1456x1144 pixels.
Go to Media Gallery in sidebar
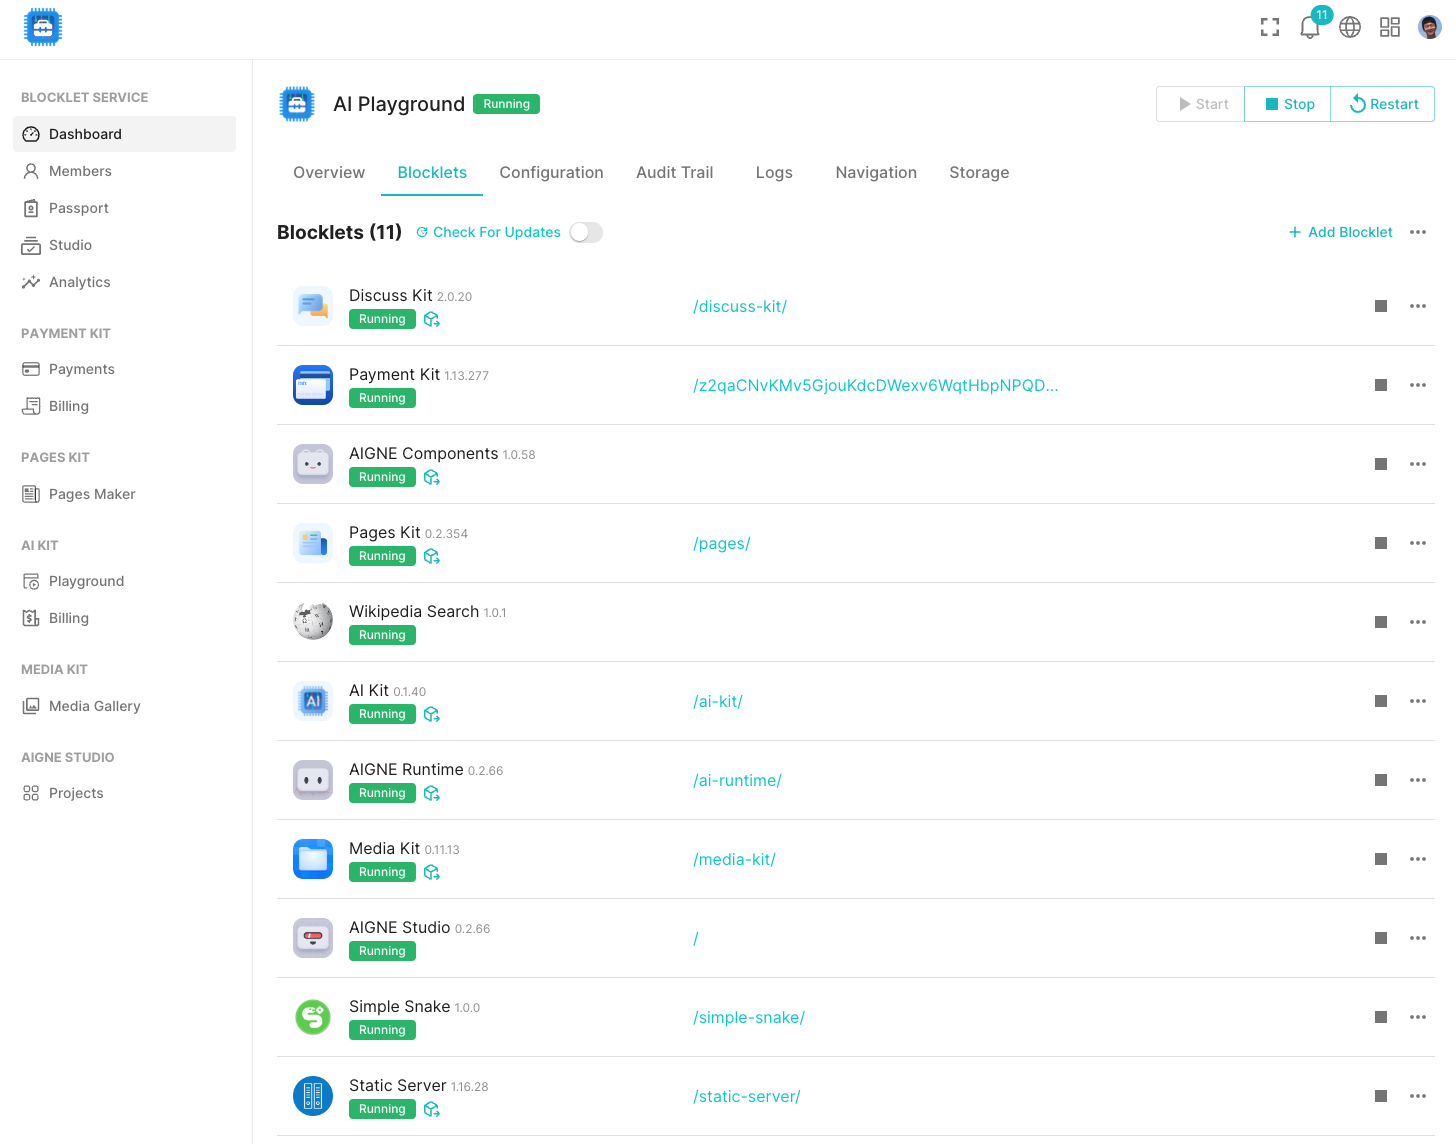(94, 706)
